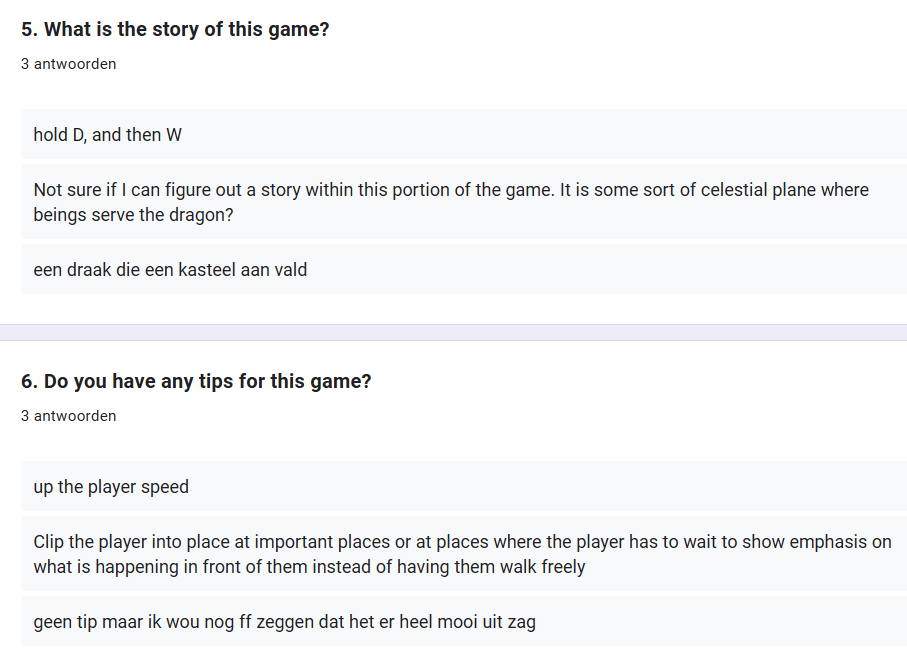Click "3 antwoorden" count under question 6
907x665 pixels.
(x=68, y=416)
